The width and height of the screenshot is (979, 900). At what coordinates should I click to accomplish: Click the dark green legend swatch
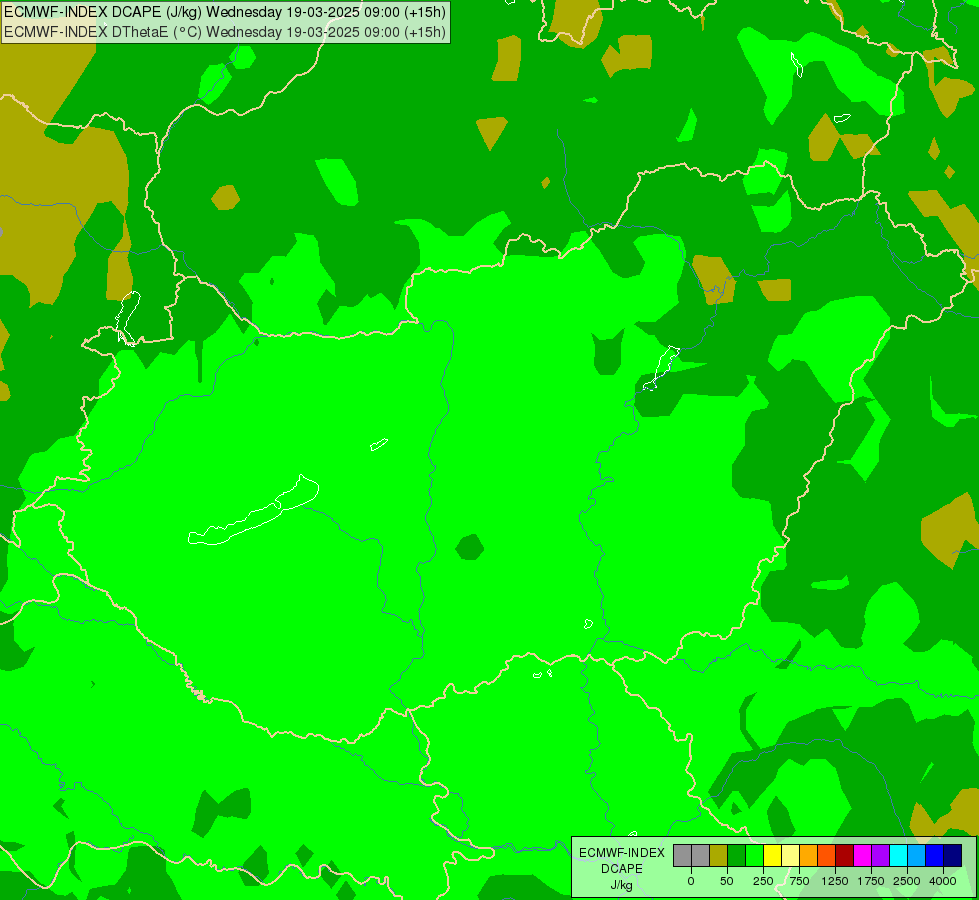click(x=737, y=856)
